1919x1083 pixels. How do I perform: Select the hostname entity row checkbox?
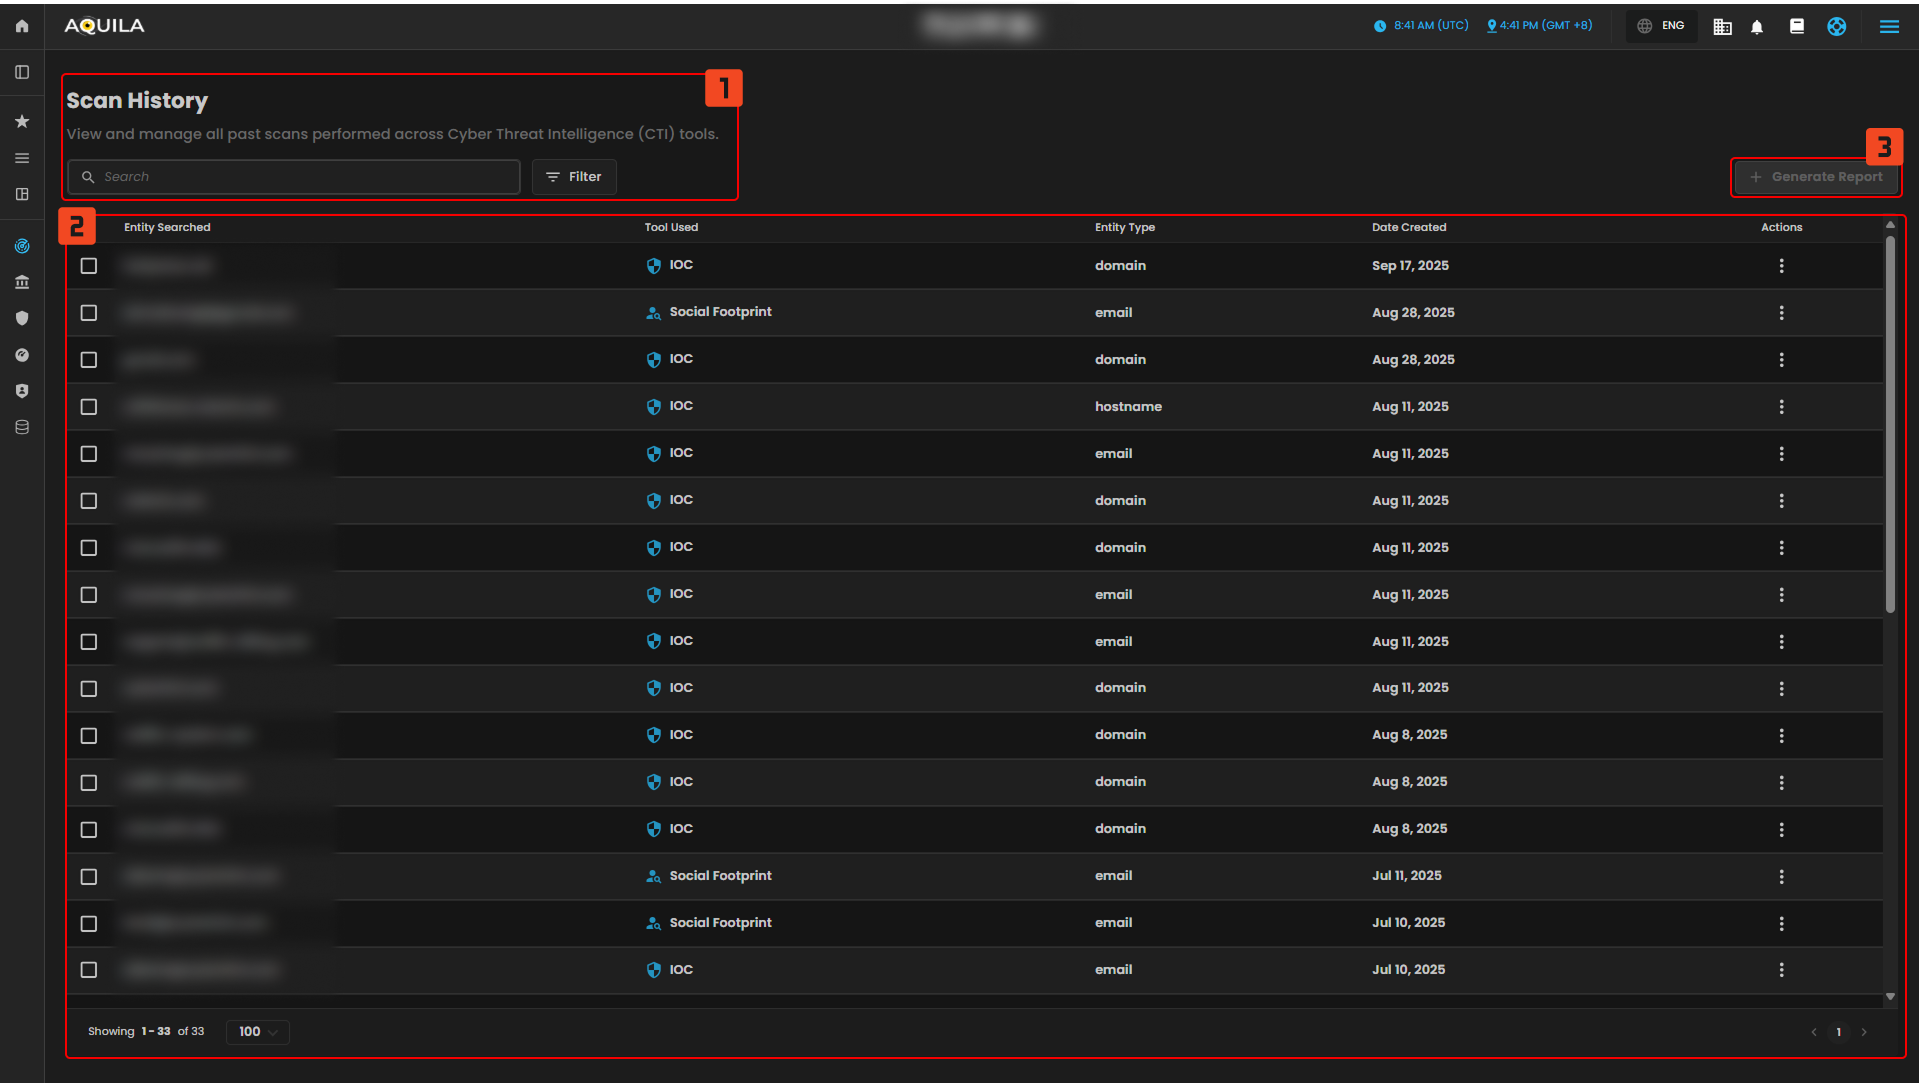(89, 407)
